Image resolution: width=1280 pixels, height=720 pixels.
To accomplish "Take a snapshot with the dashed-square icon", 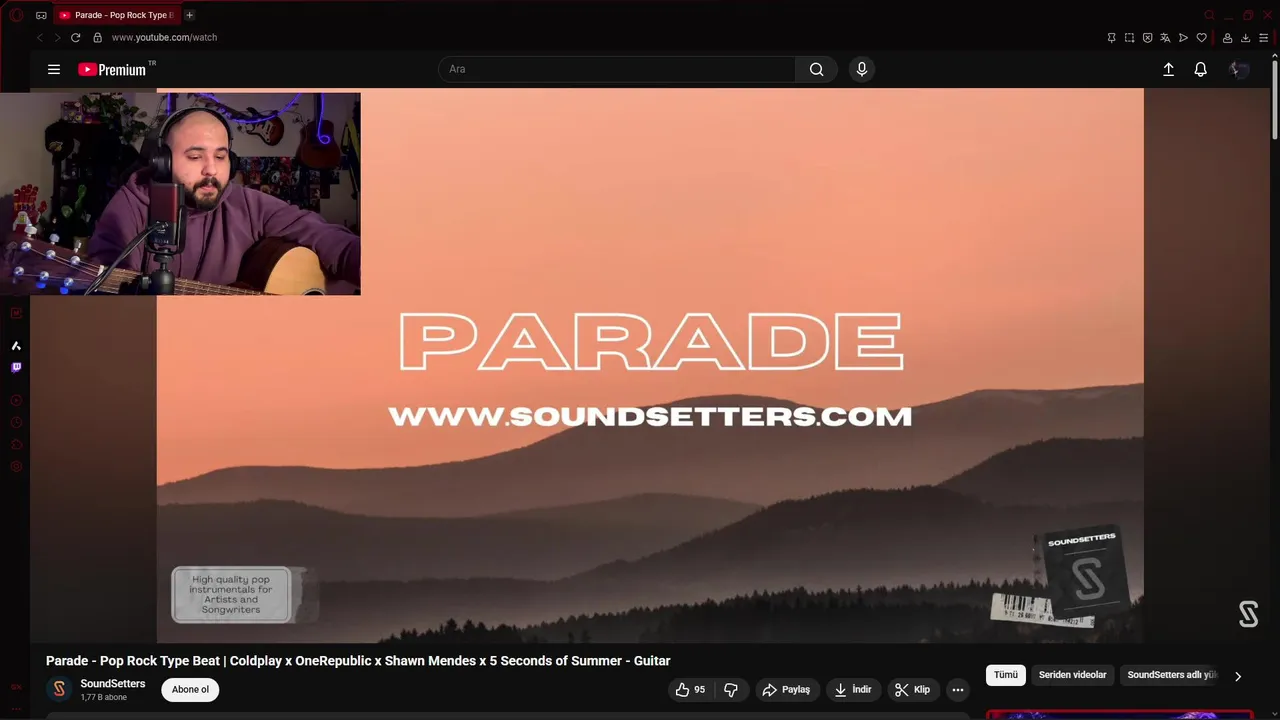I will coord(1129,38).
